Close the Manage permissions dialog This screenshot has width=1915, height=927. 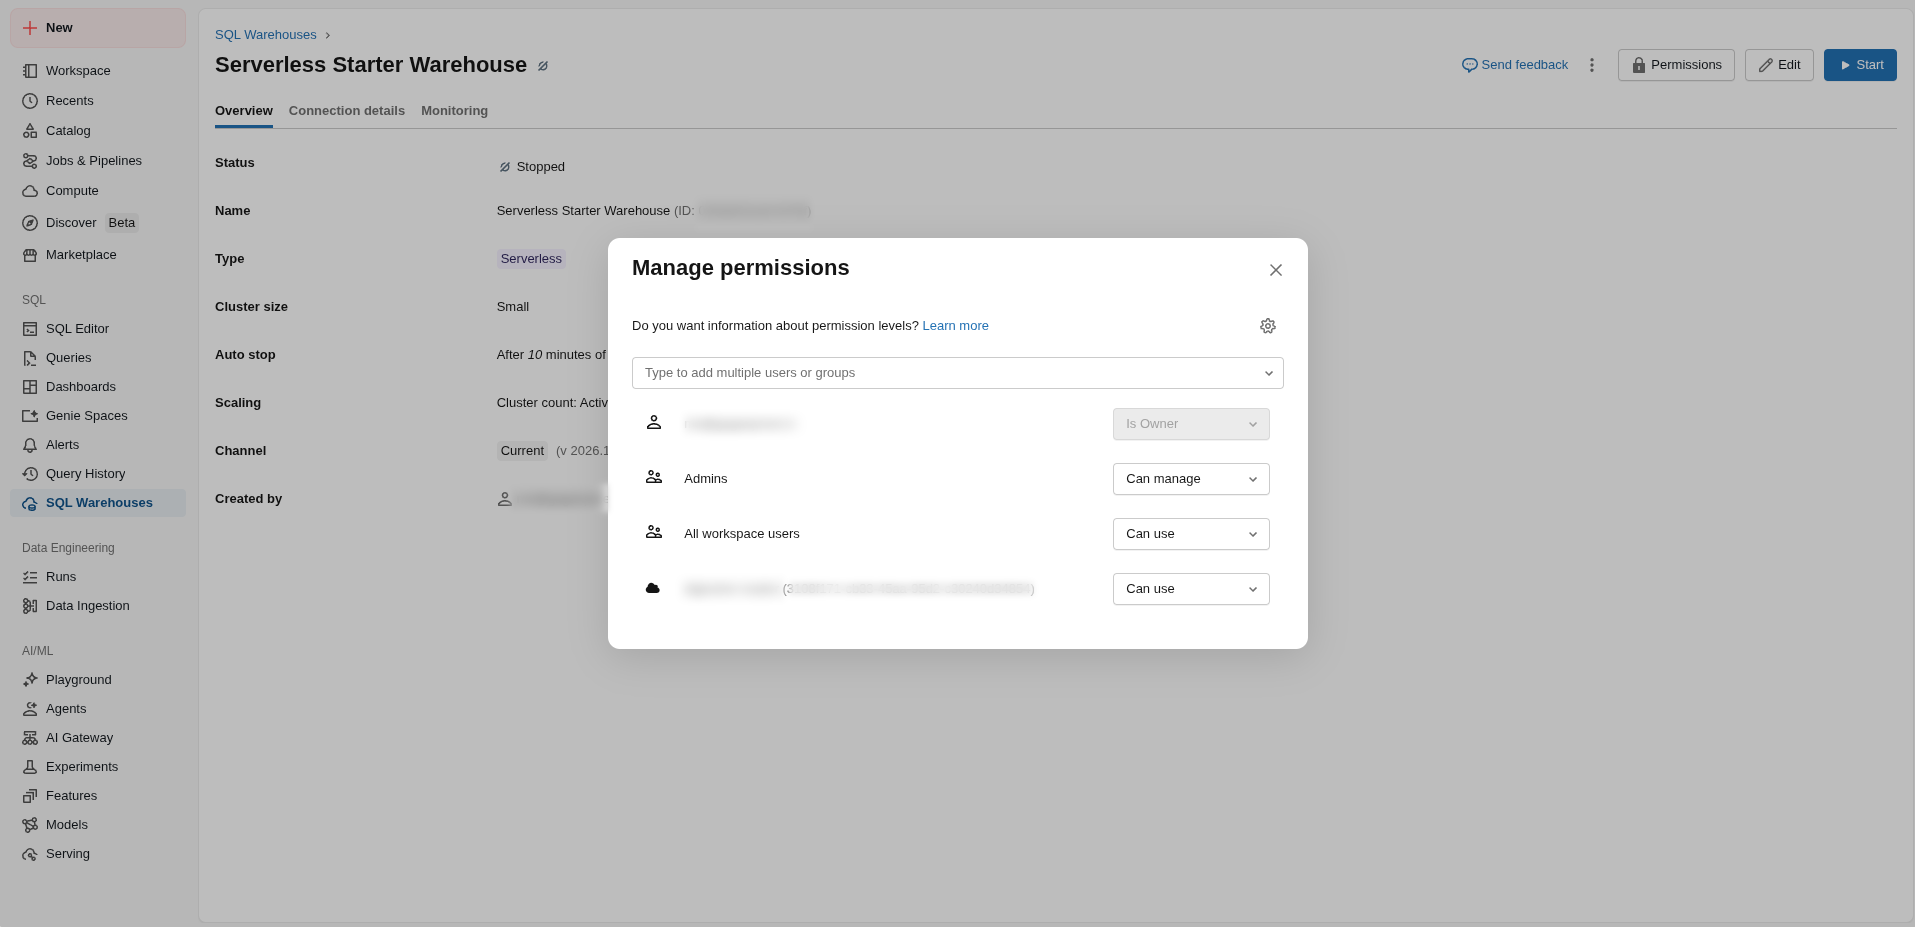(x=1276, y=270)
